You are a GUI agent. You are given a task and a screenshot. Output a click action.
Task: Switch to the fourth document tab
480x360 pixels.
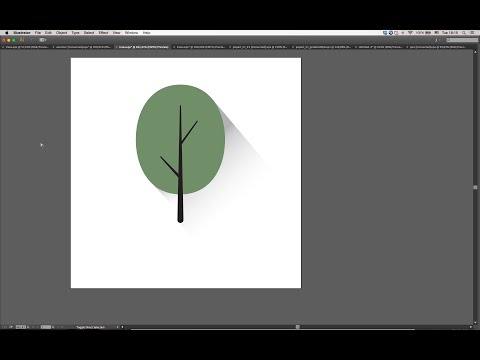pyautogui.click(x=200, y=47)
